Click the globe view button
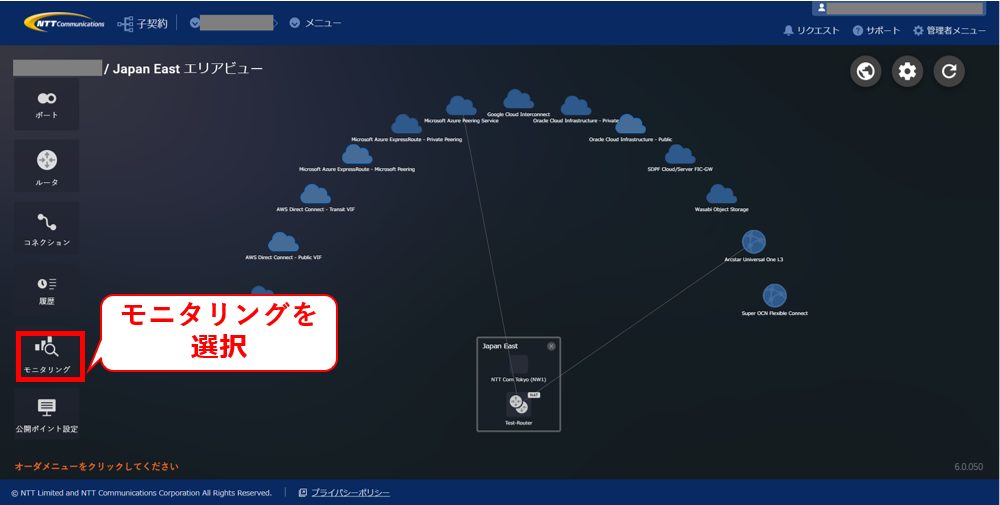1000x505 pixels. 865,71
